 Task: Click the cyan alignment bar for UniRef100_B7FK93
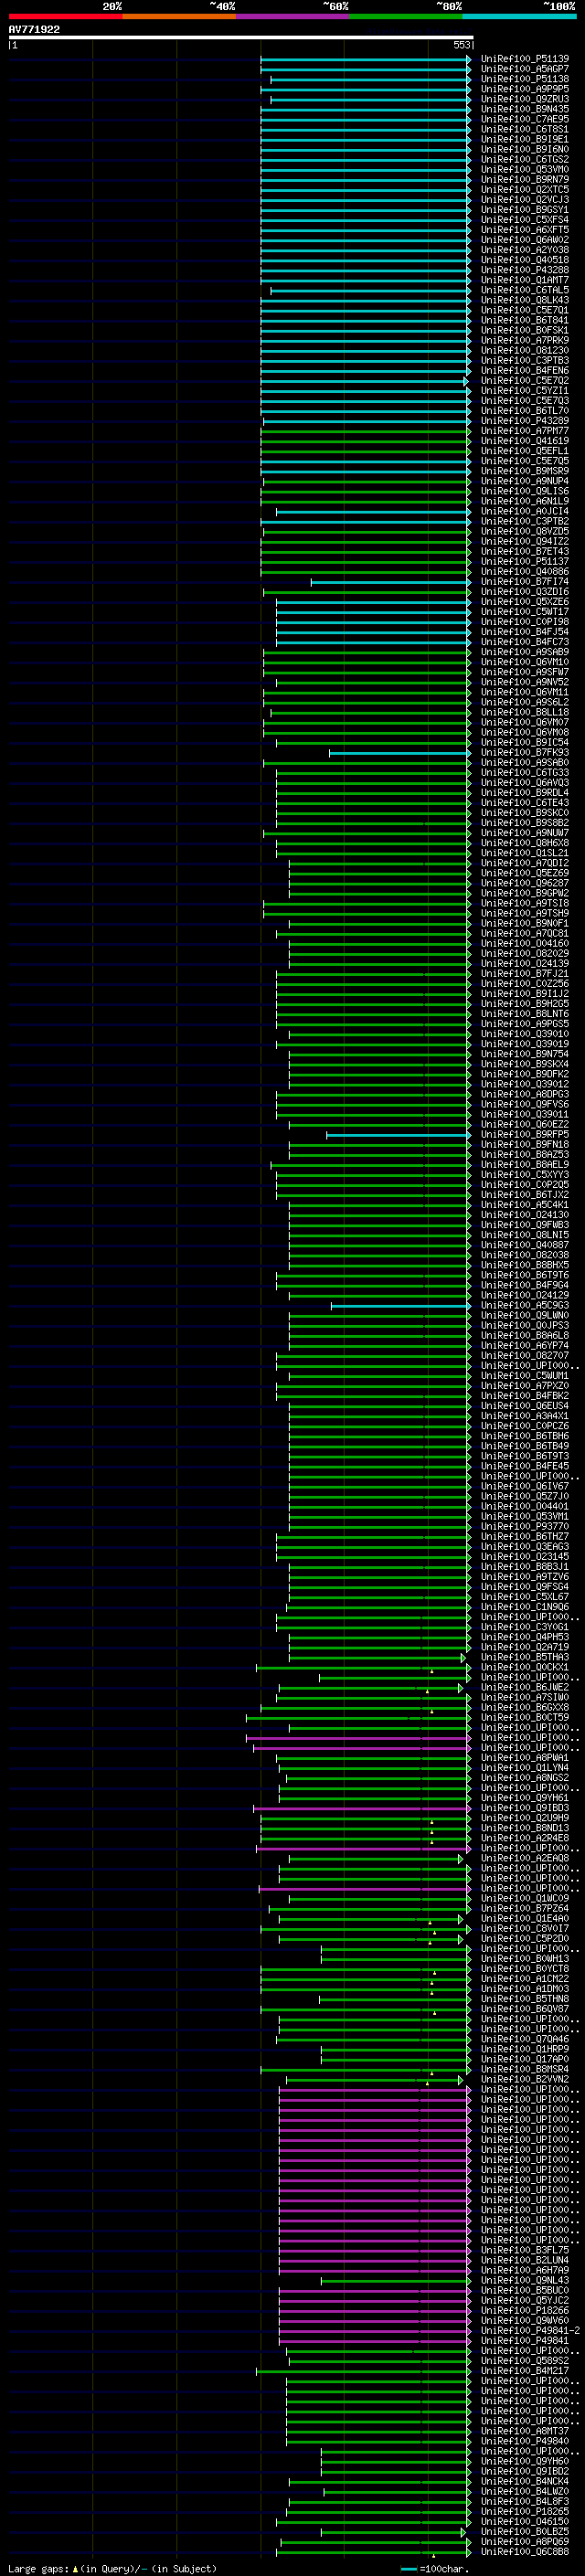pyautogui.click(x=399, y=753)
